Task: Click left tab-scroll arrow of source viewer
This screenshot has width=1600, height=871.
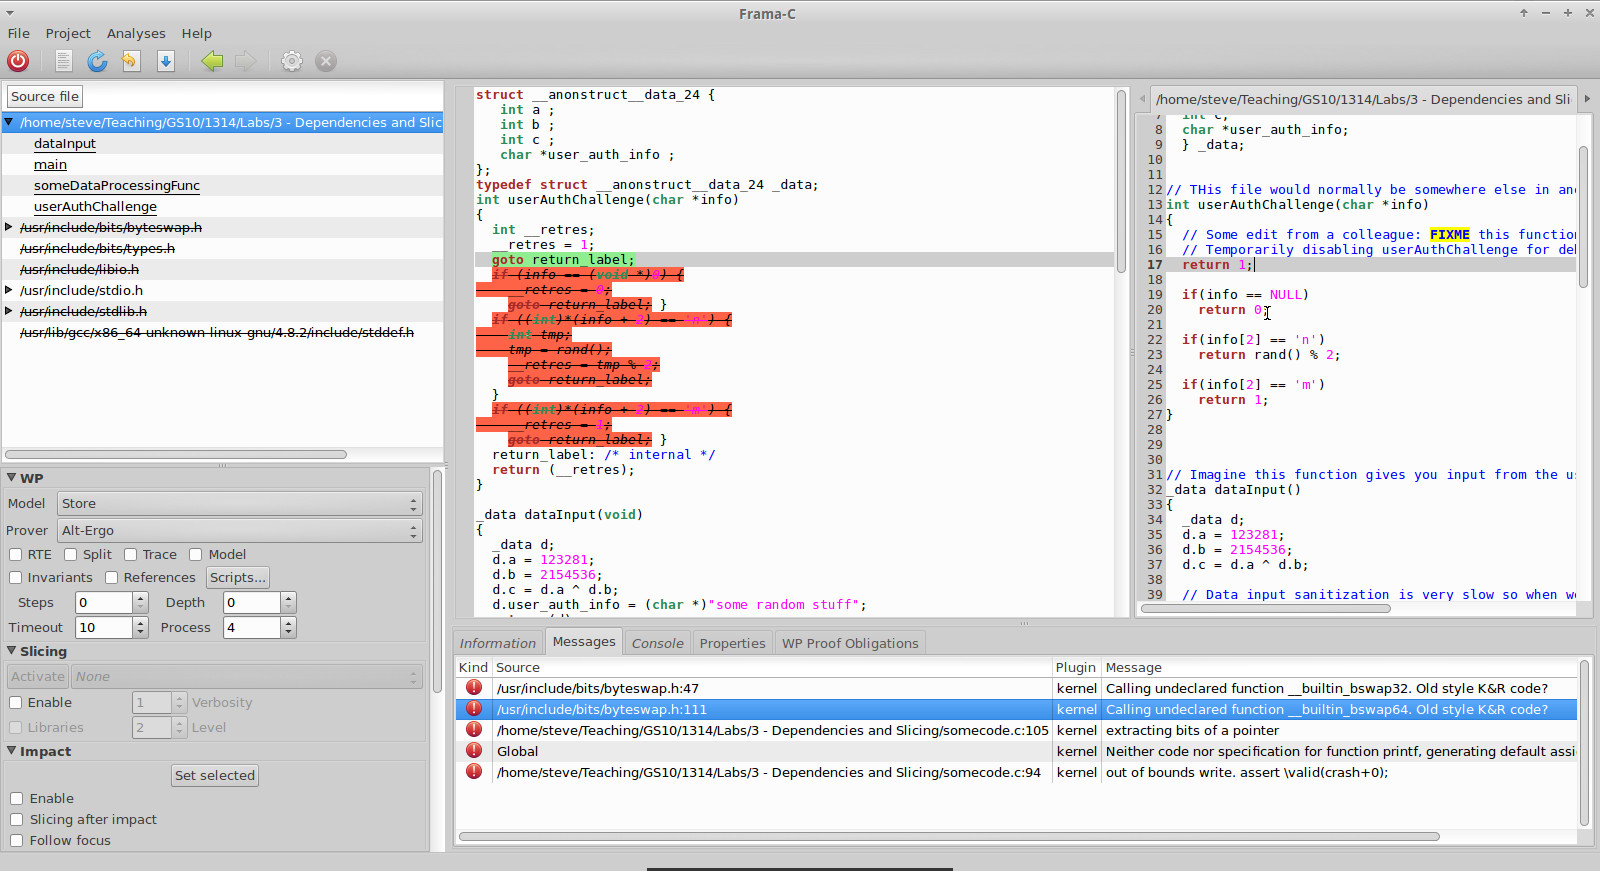Action: click(1142, 99)
